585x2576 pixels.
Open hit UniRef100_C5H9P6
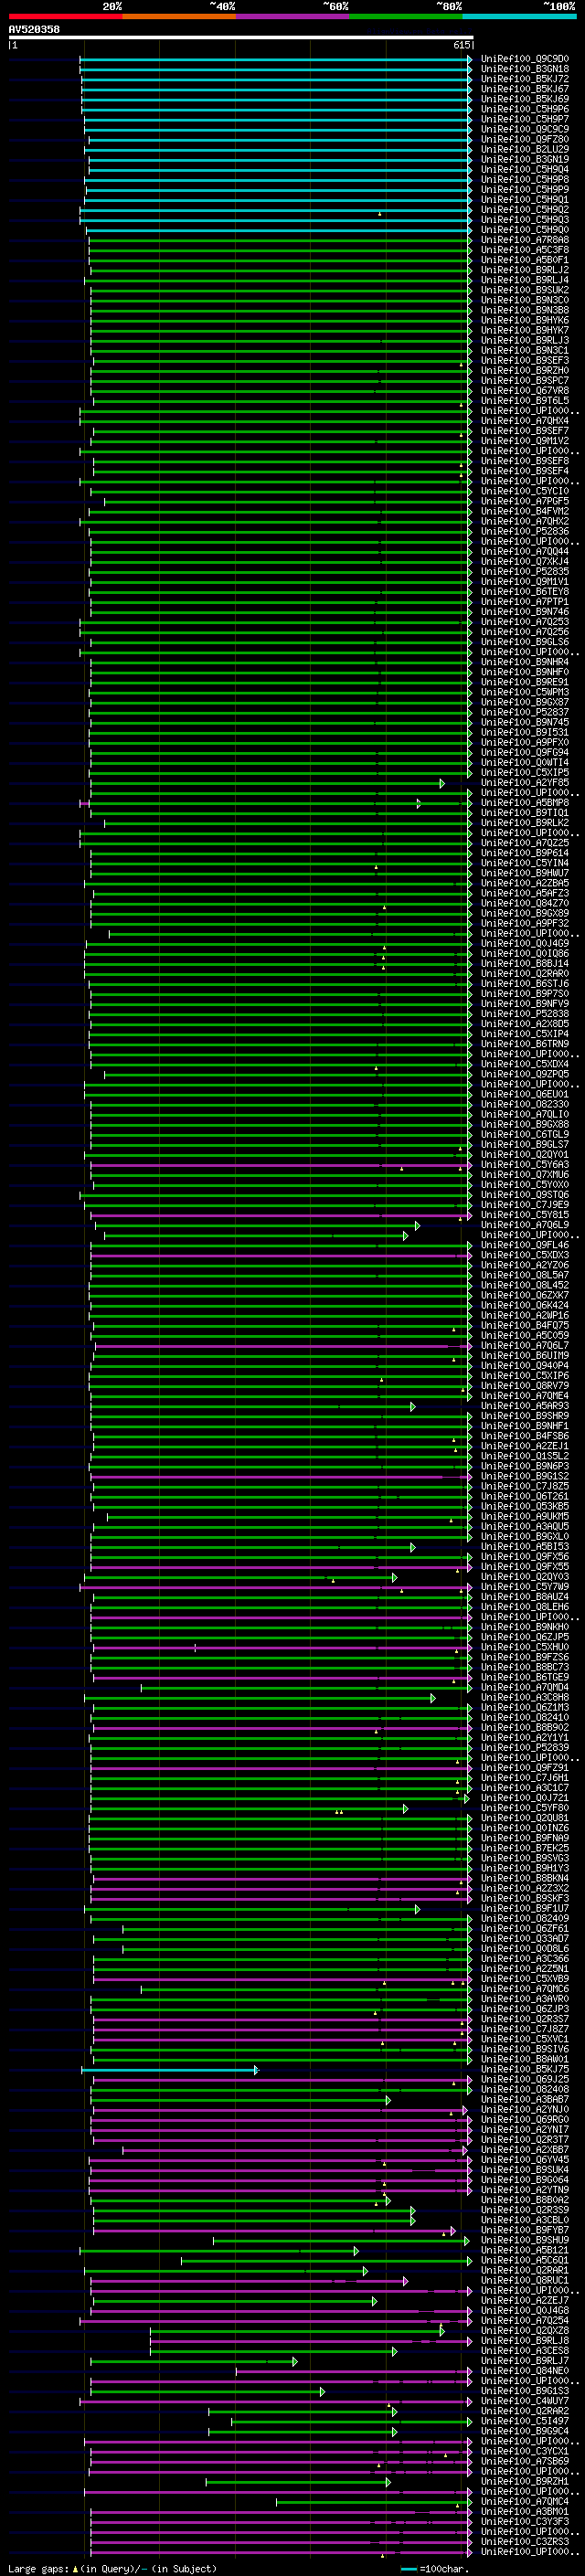pyautogui.click(x=525, y=109)
